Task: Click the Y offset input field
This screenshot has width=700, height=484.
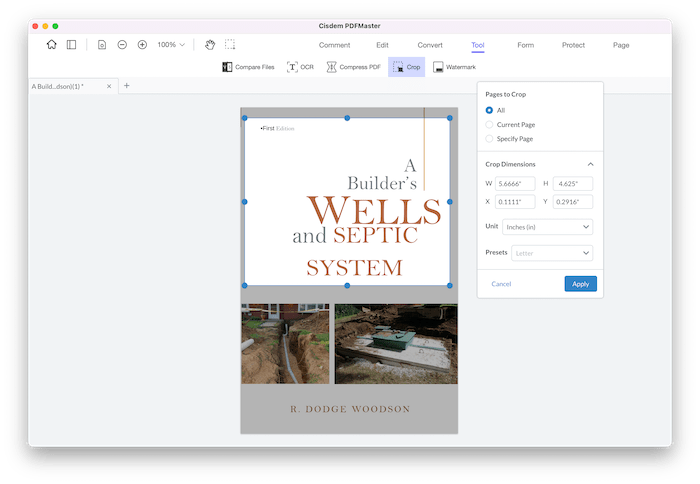Action: (573, 202)
